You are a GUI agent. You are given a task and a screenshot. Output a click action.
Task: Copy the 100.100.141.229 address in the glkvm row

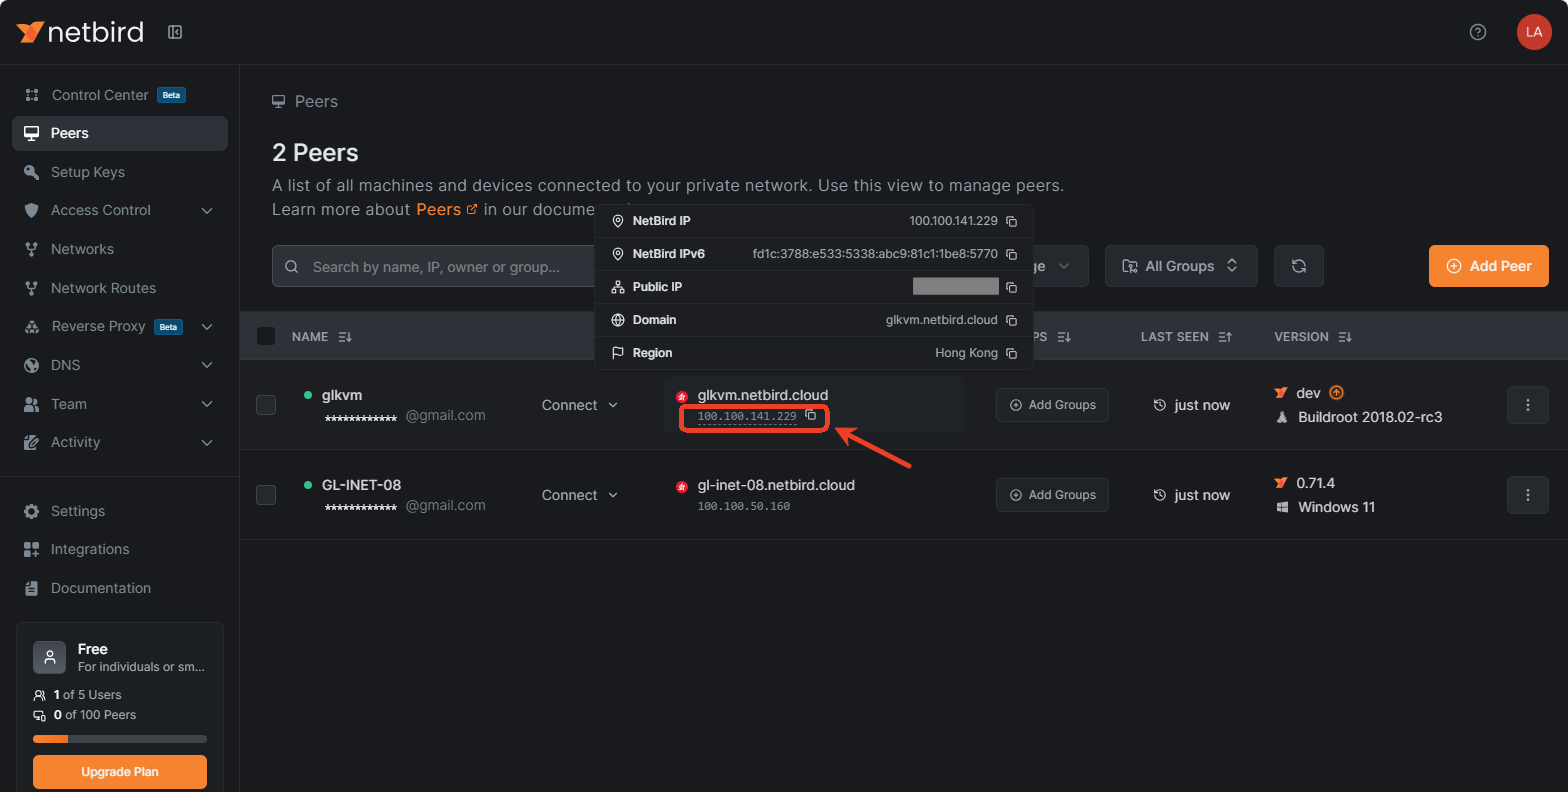click(811, 415)
